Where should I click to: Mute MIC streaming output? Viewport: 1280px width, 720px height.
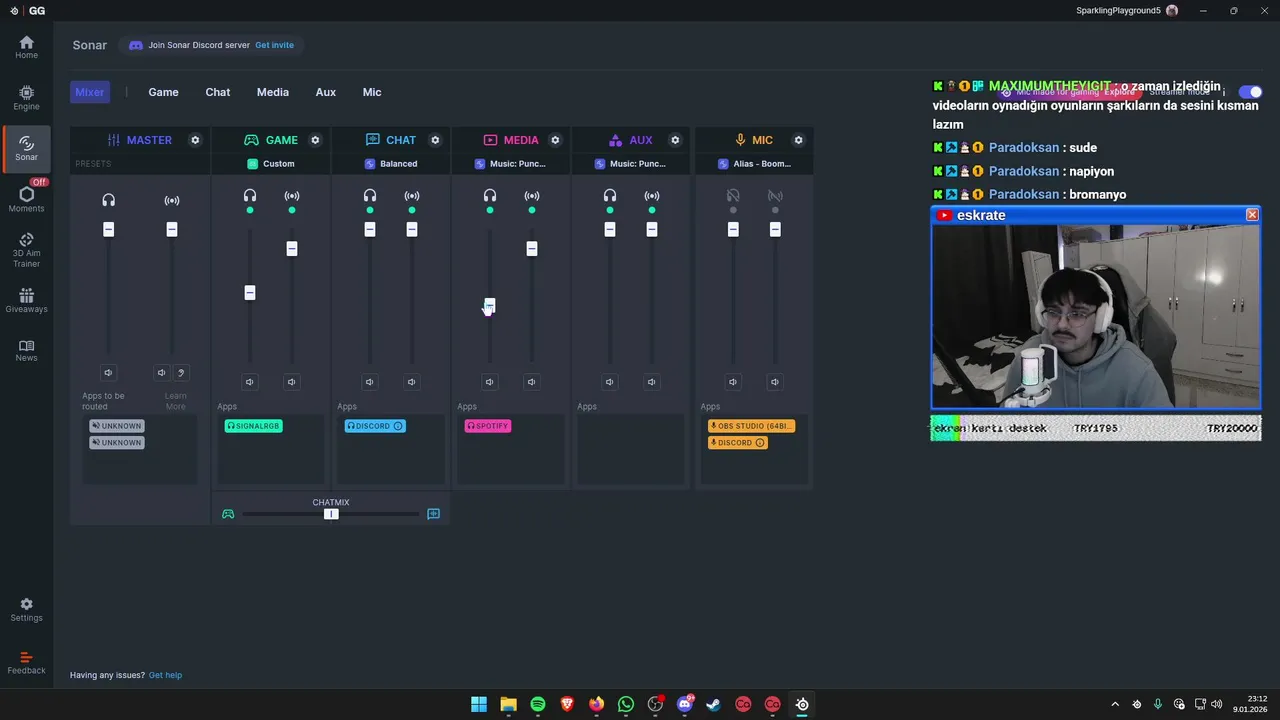(775, 382)
